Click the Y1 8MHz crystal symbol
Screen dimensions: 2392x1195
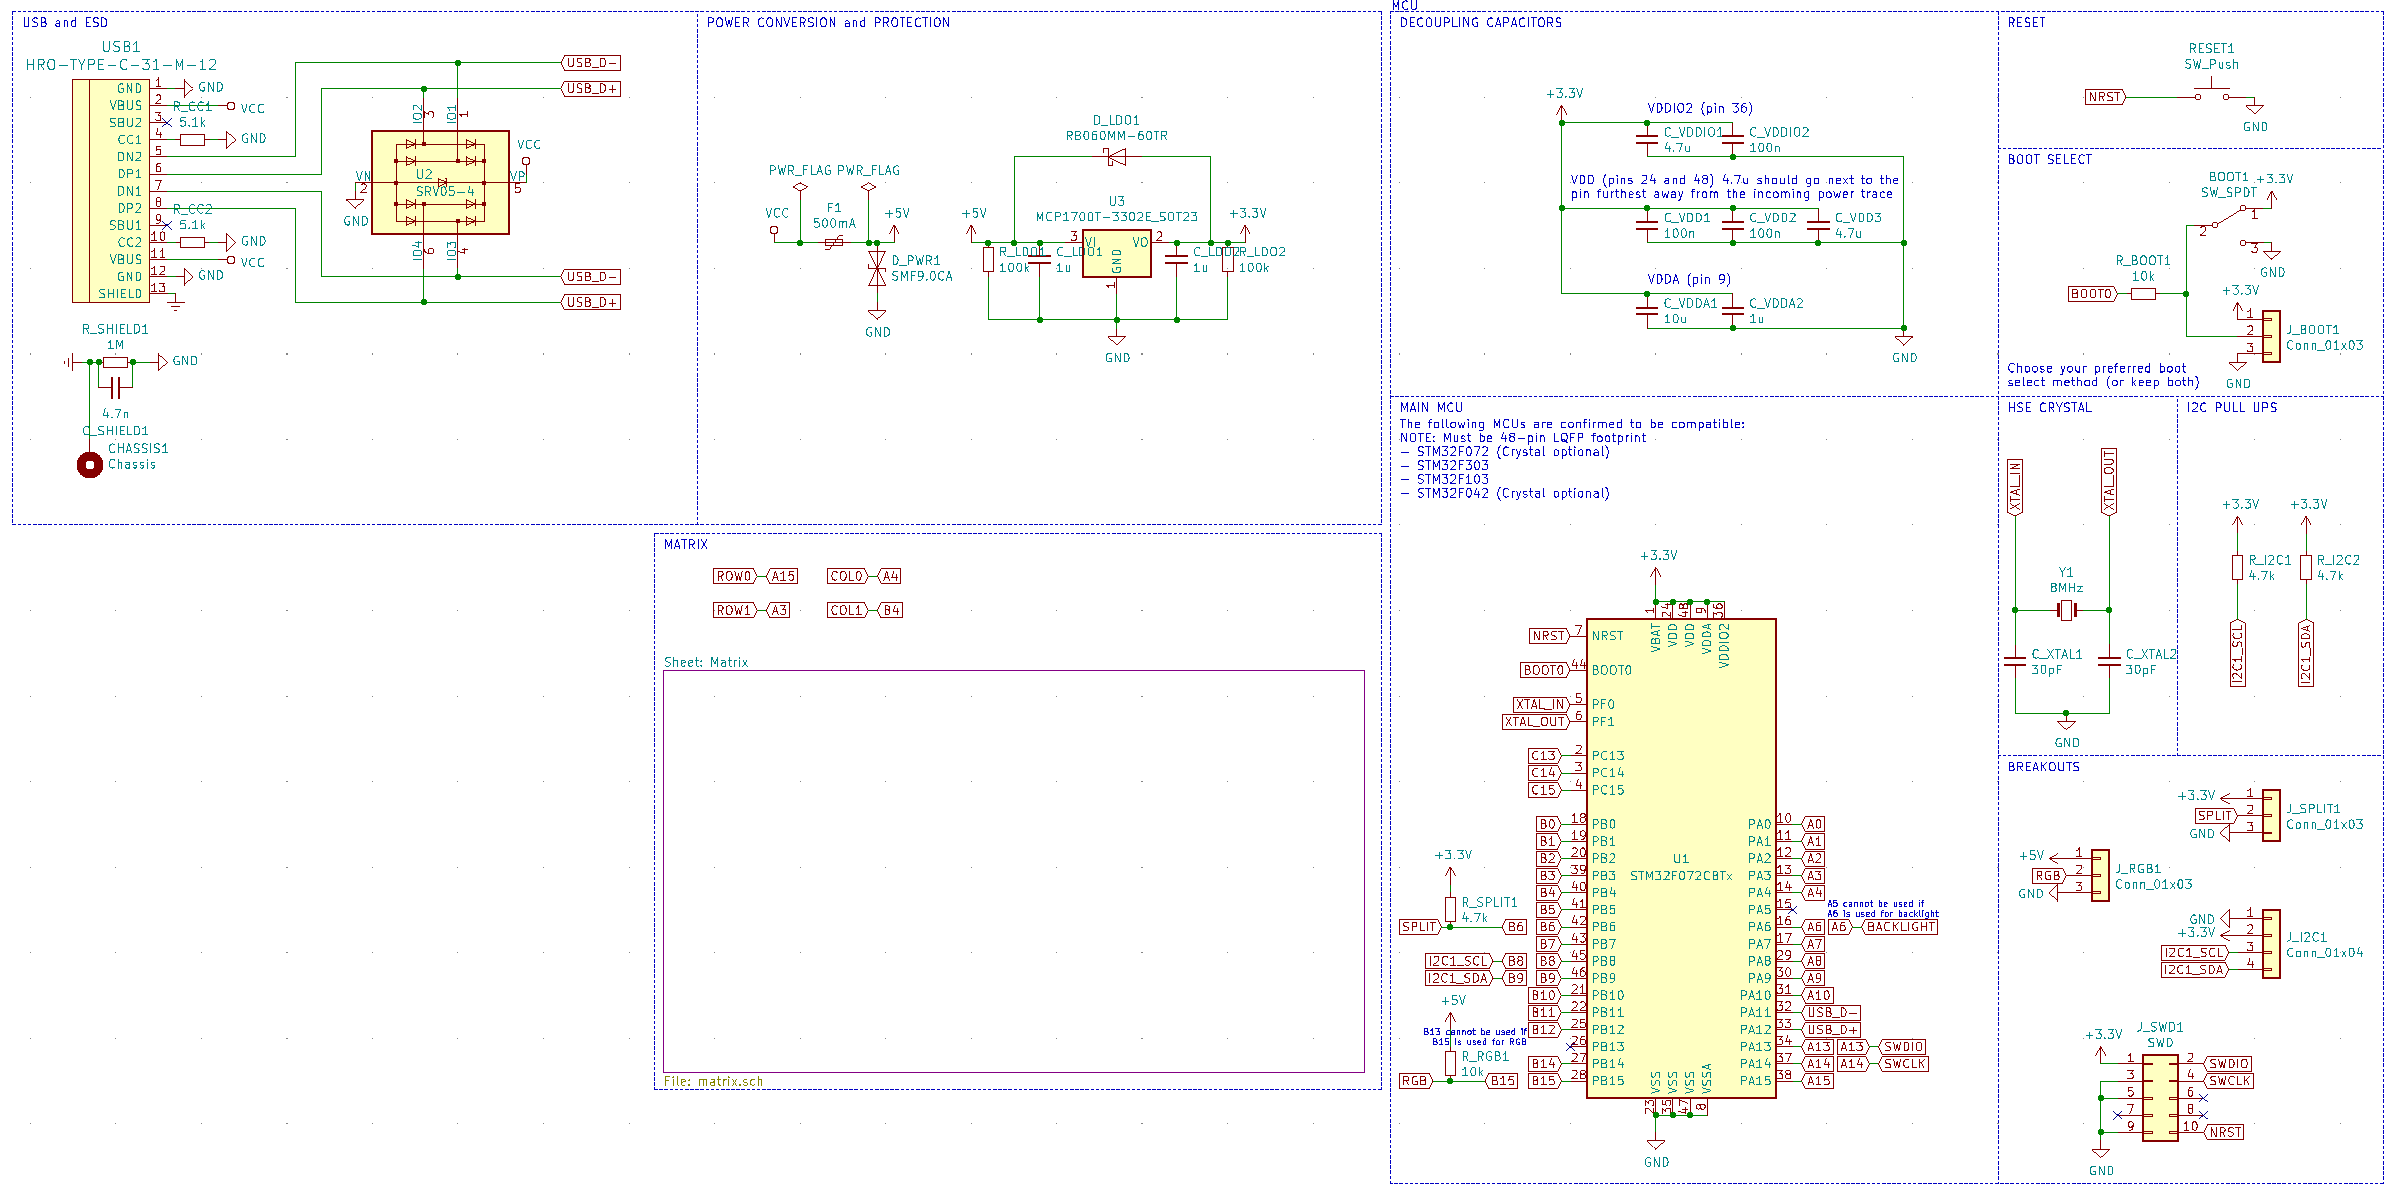pyautogui.click(x=2066, y=610)
